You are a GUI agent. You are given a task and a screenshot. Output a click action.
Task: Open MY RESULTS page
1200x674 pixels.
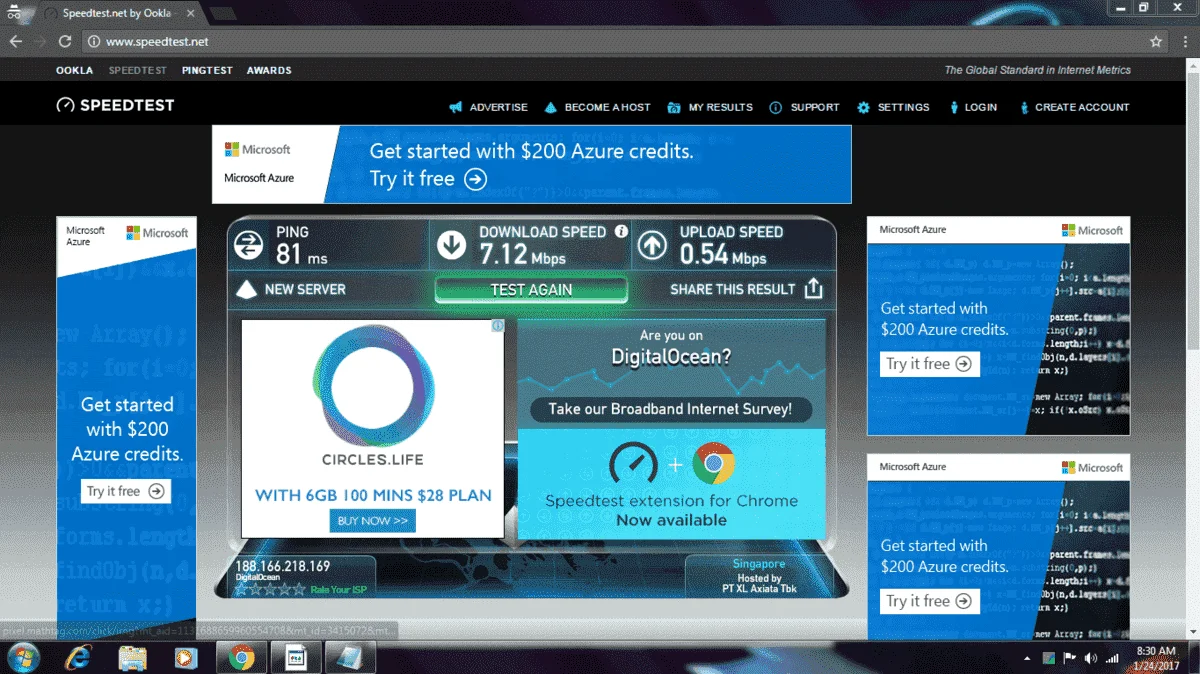click(x=720, y=107)
